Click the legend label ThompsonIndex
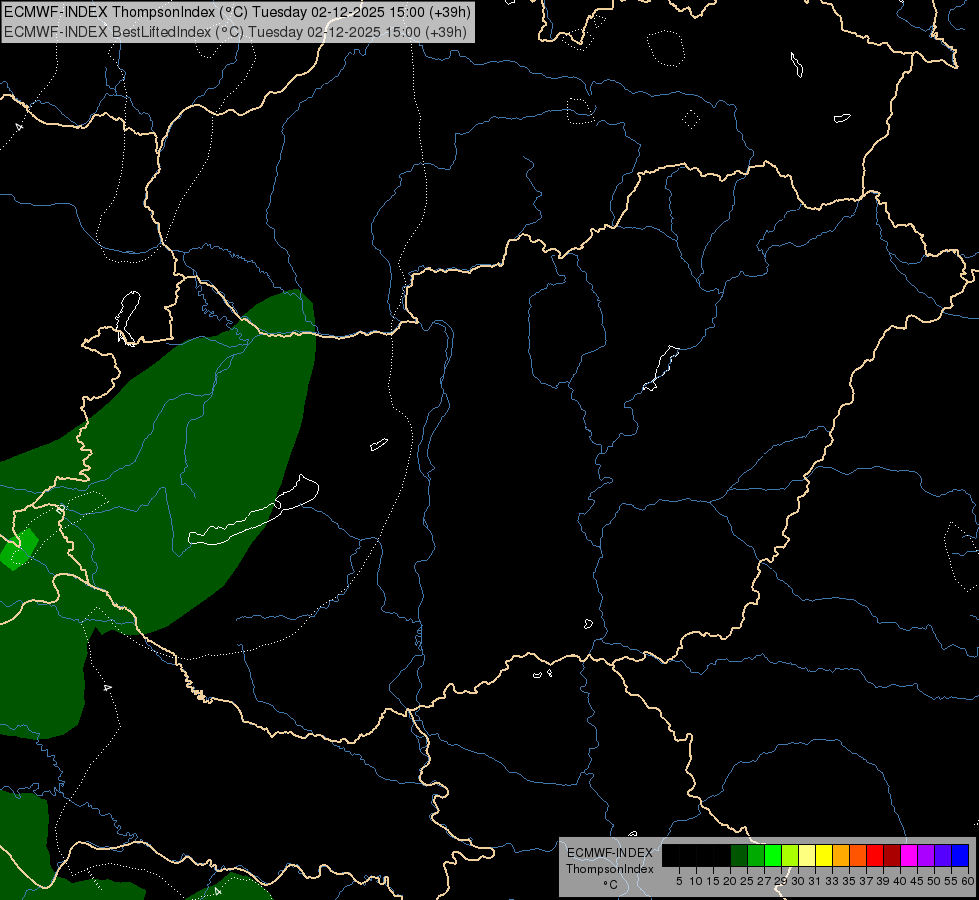979x900 pixels. pos(610,869)
